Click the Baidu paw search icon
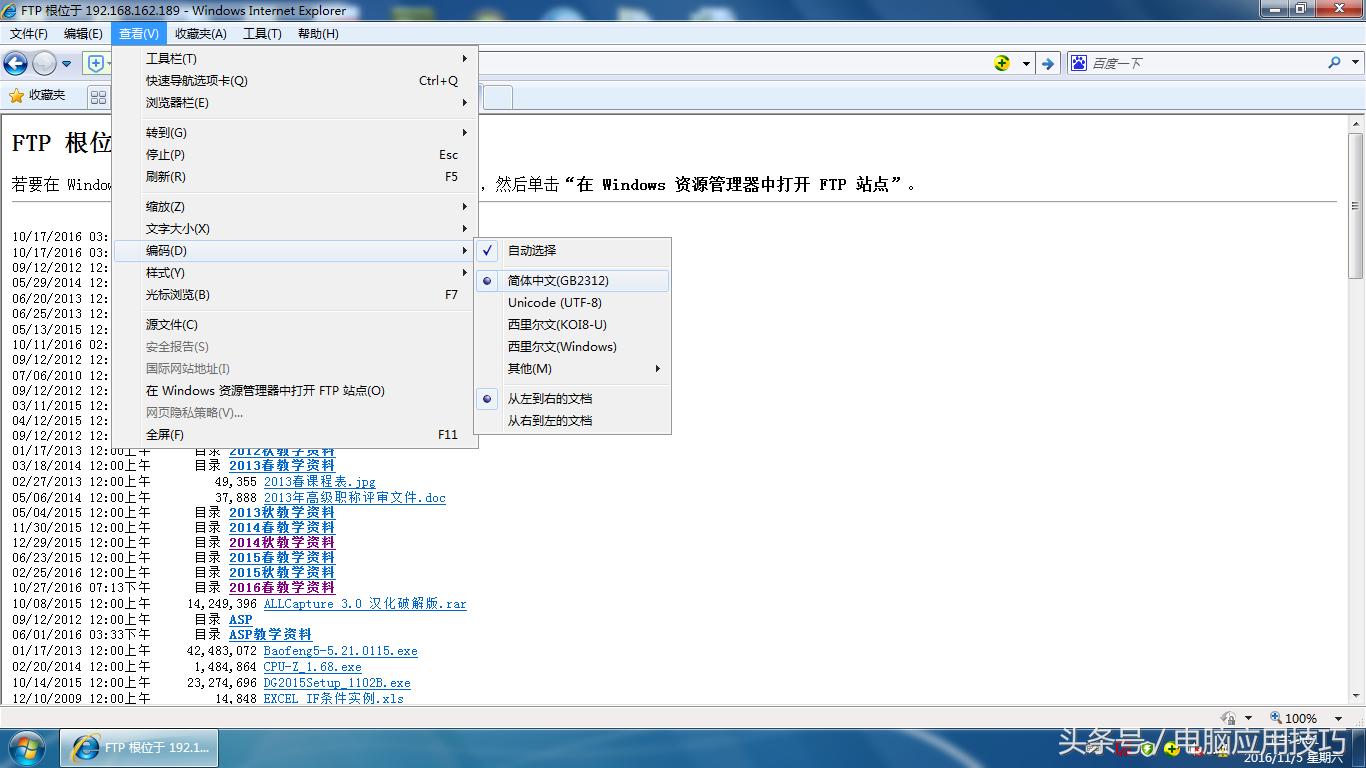Viewport: 1366px width, 768px height. coord(1078,62)
